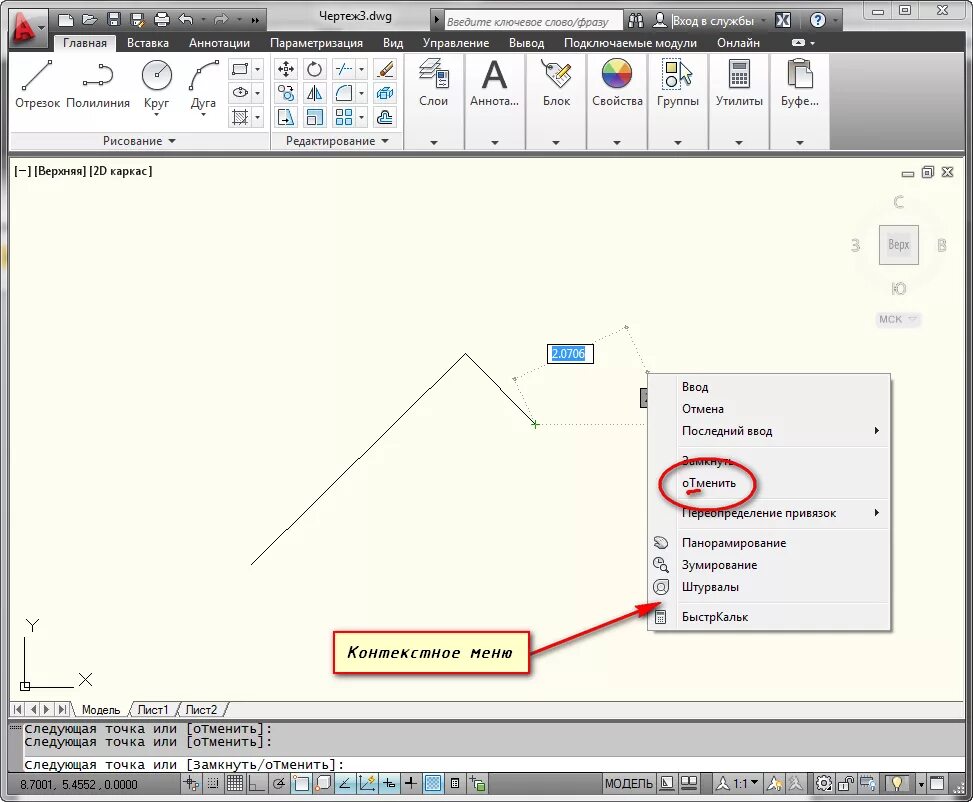Select the Полилиния polyline tool
Viewport: 973px width, 802px height.
[97, 84]
